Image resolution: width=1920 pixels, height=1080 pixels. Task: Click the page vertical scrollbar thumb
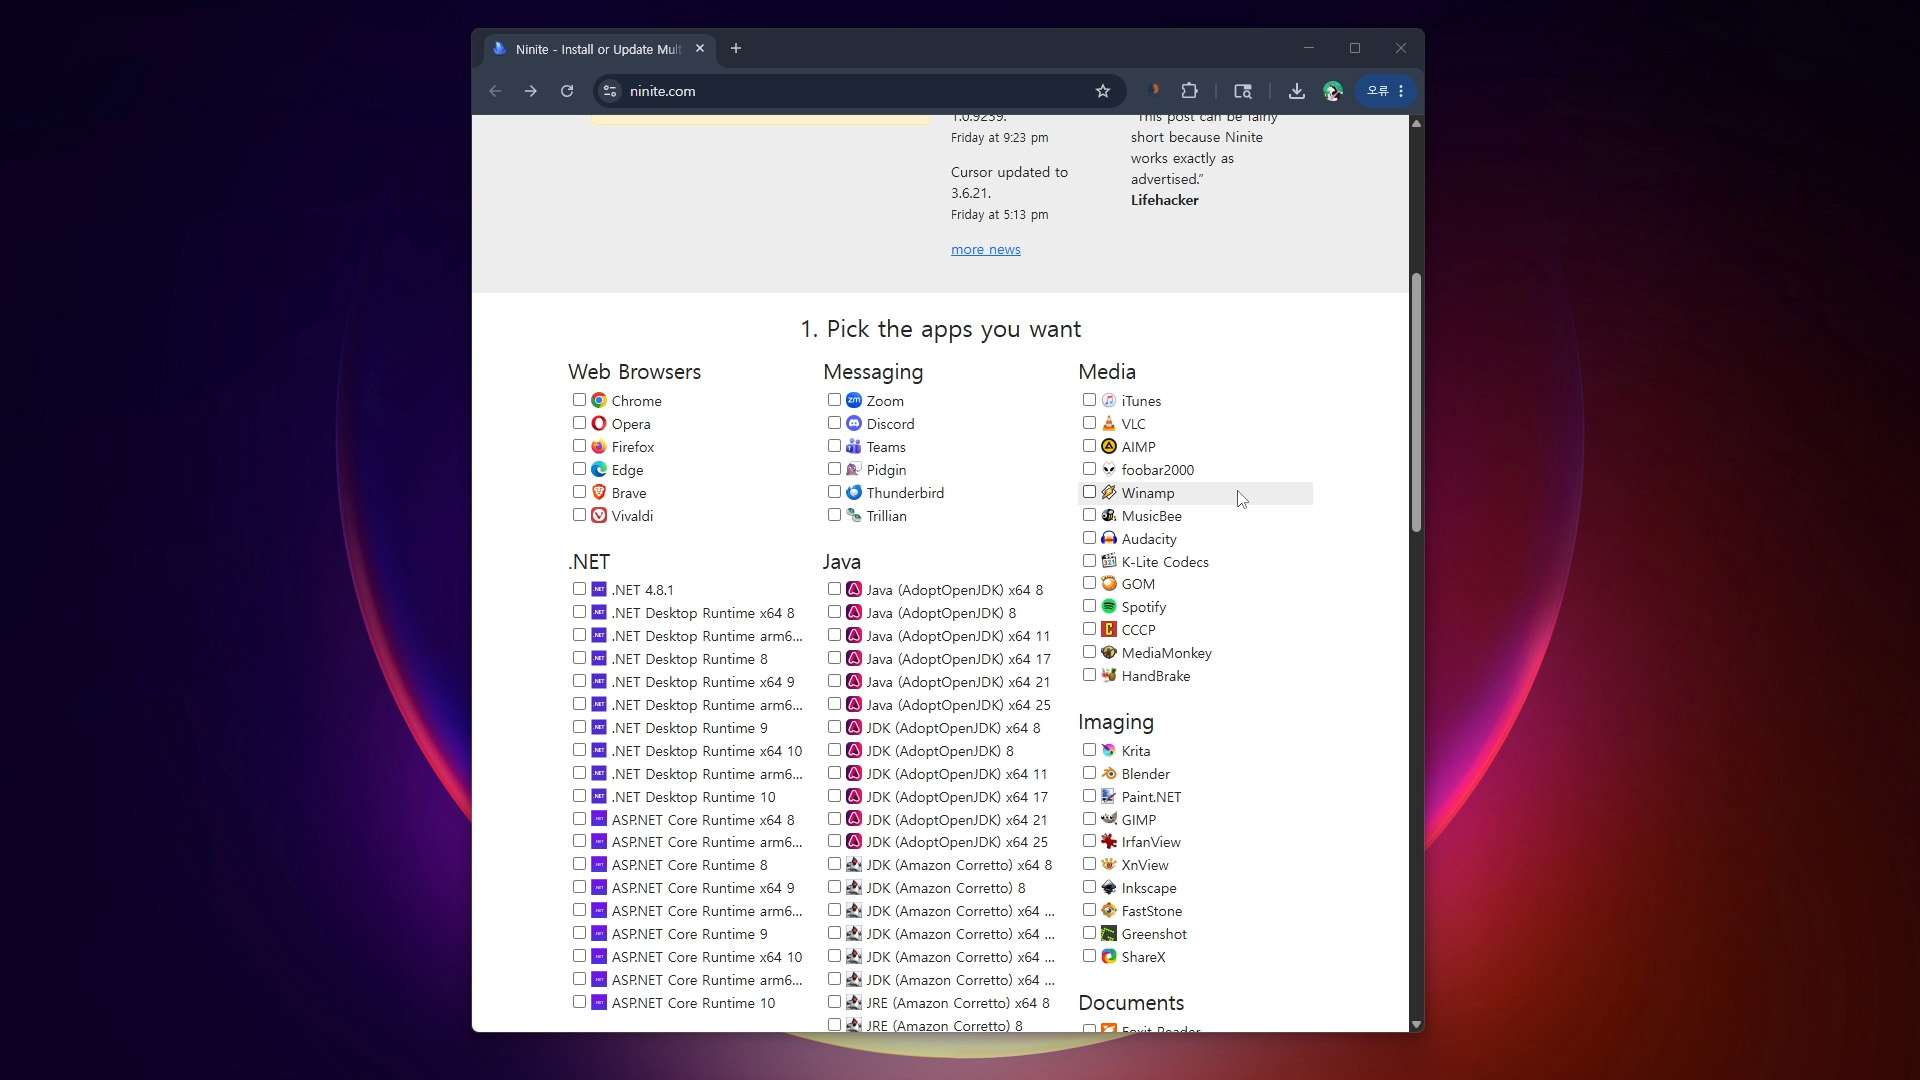pyautogui.click(x=1416, y=402)
